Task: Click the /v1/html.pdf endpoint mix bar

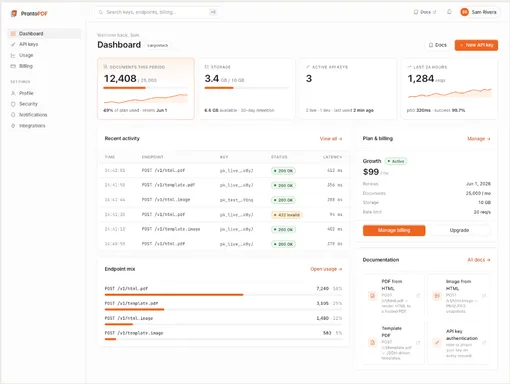Action: click(223, 295)
